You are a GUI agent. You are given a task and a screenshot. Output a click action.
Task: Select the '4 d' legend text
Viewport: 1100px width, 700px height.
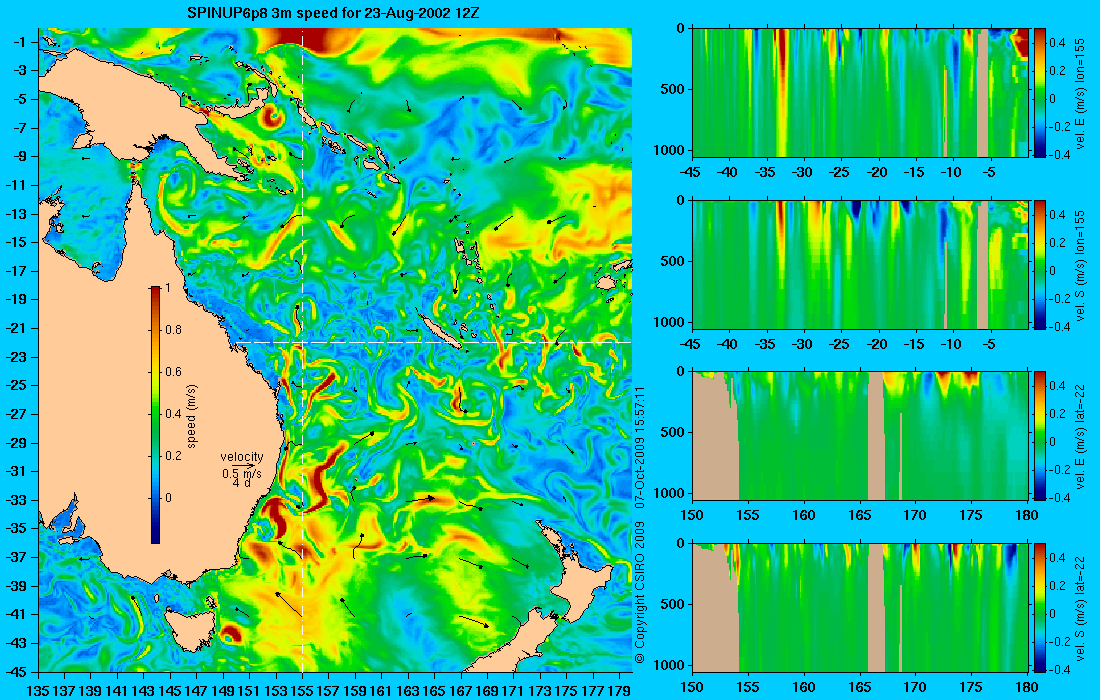tap(242, 483)
